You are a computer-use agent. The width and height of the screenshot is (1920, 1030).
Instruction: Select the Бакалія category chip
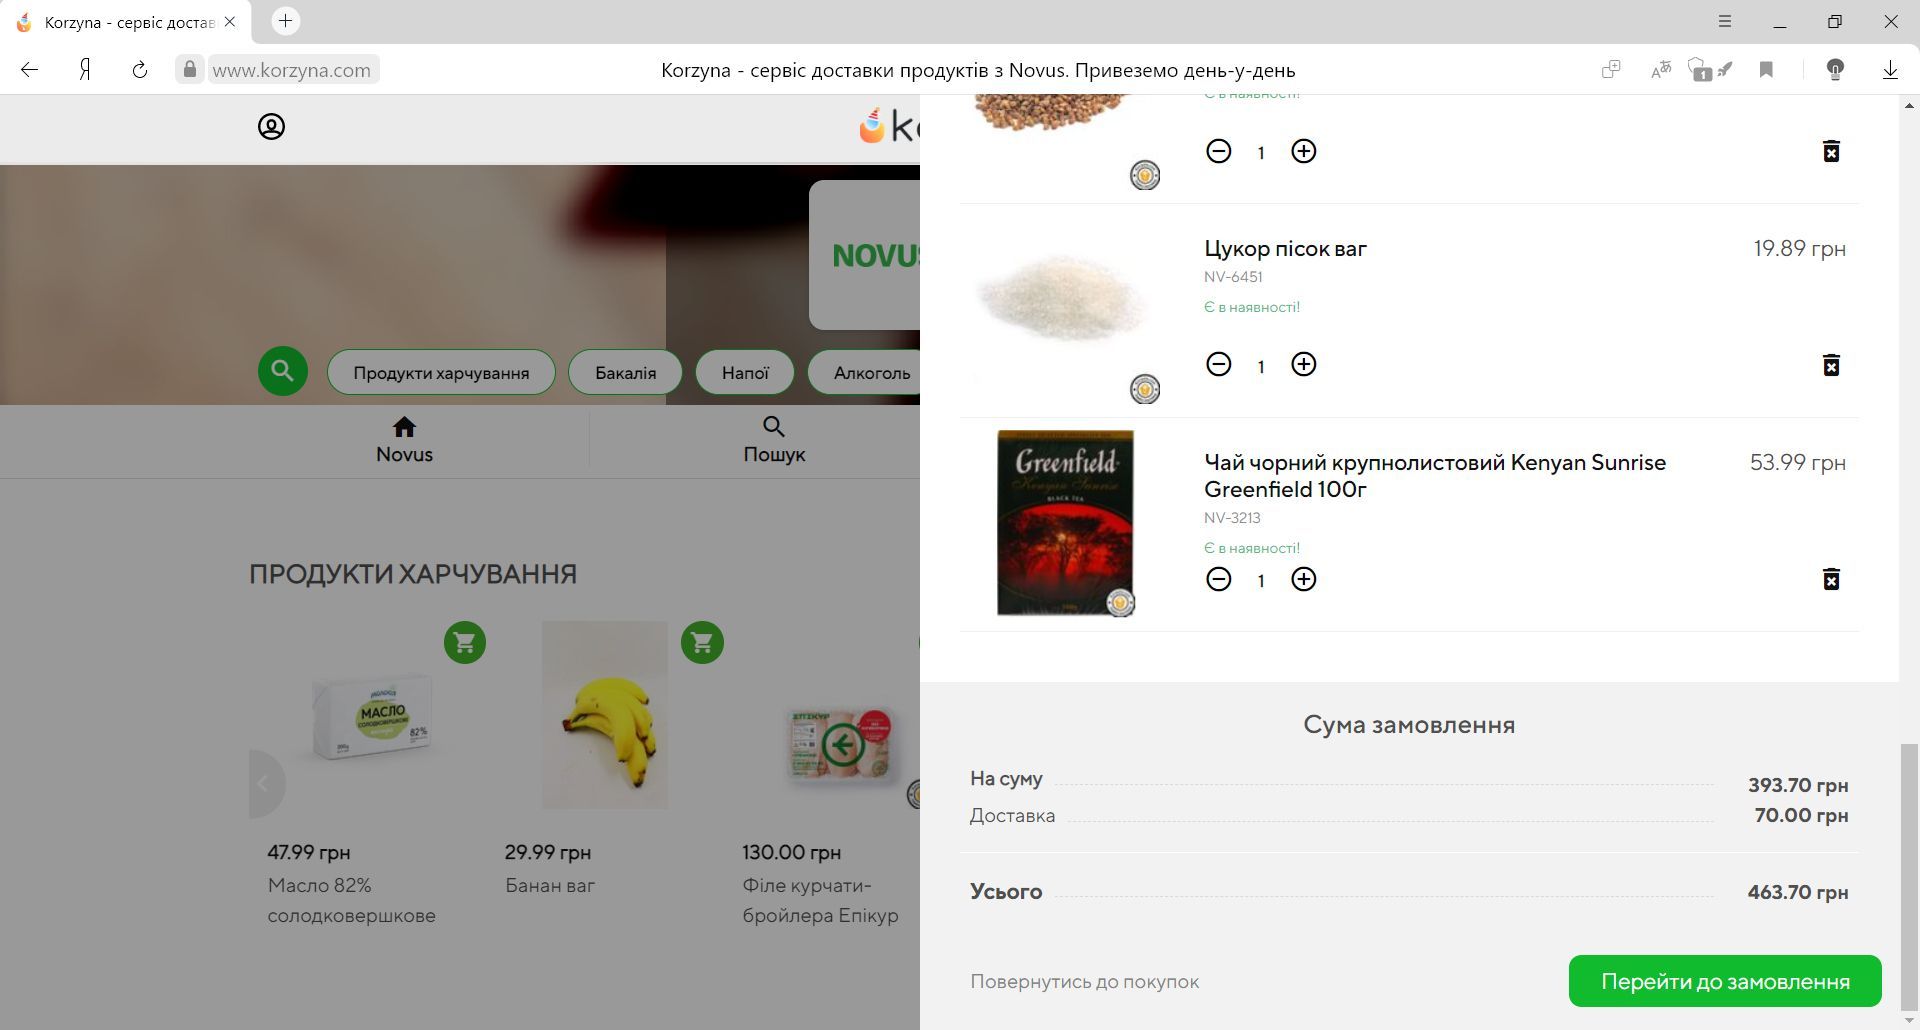pyautogui.click(x=625, y=373)
